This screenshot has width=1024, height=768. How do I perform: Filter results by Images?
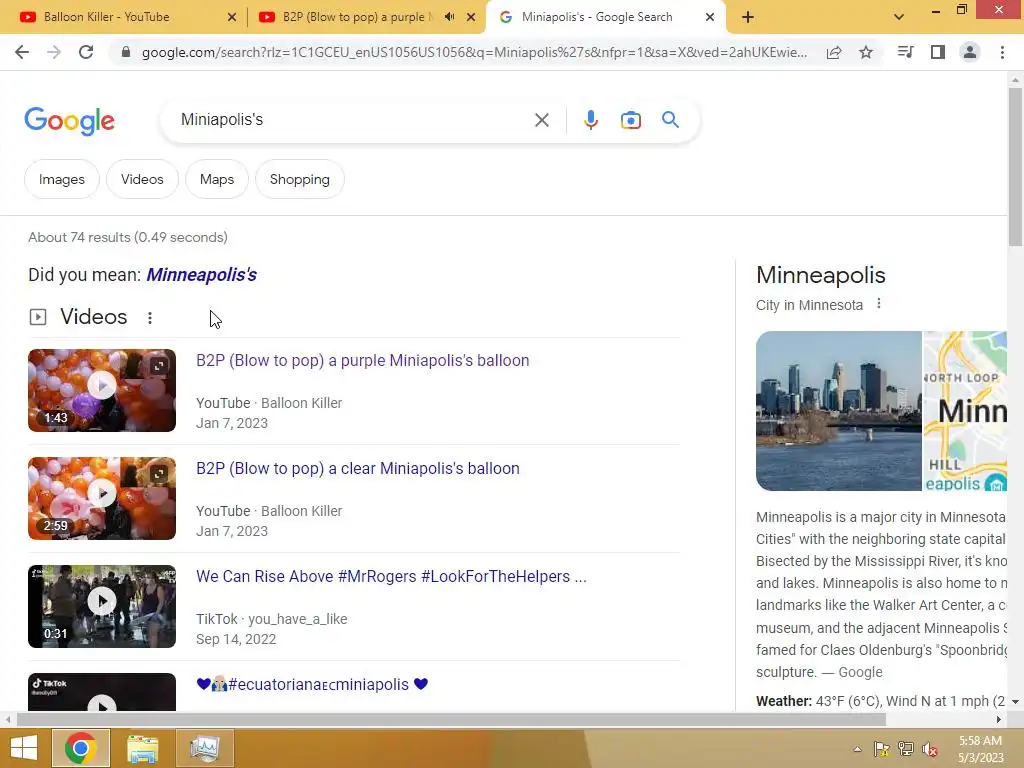coord(61,179)
